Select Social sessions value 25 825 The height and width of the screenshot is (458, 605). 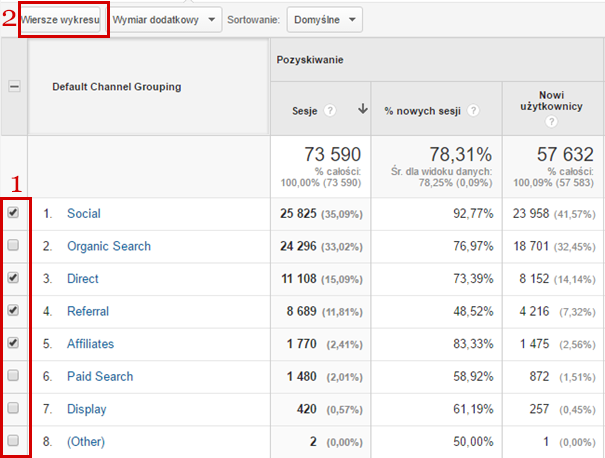point(298,213)
